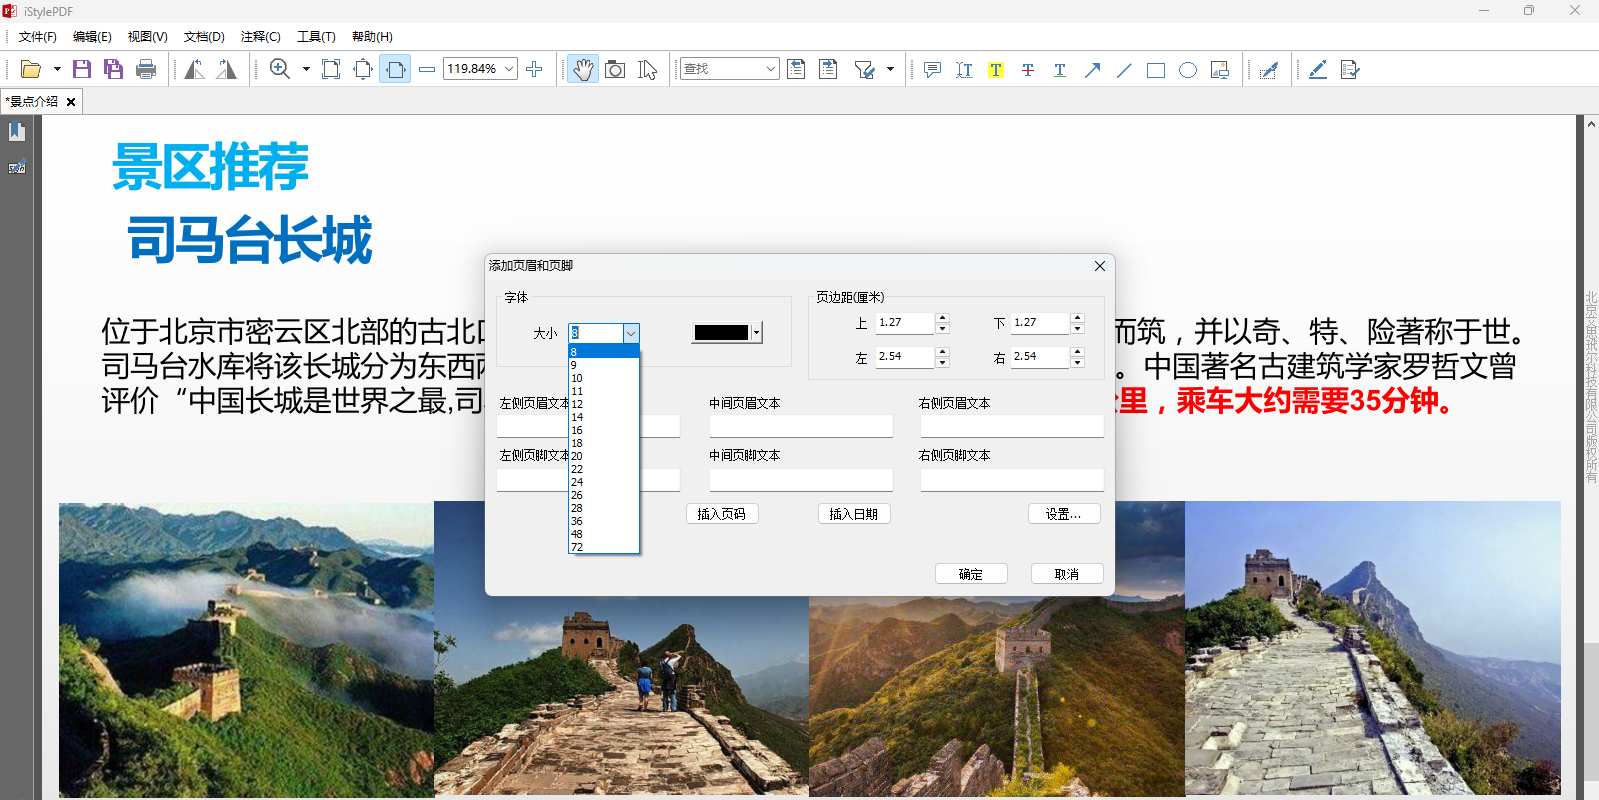Choose the highlight text tool
Screen dimensions: 1599x800
[995, 70]
